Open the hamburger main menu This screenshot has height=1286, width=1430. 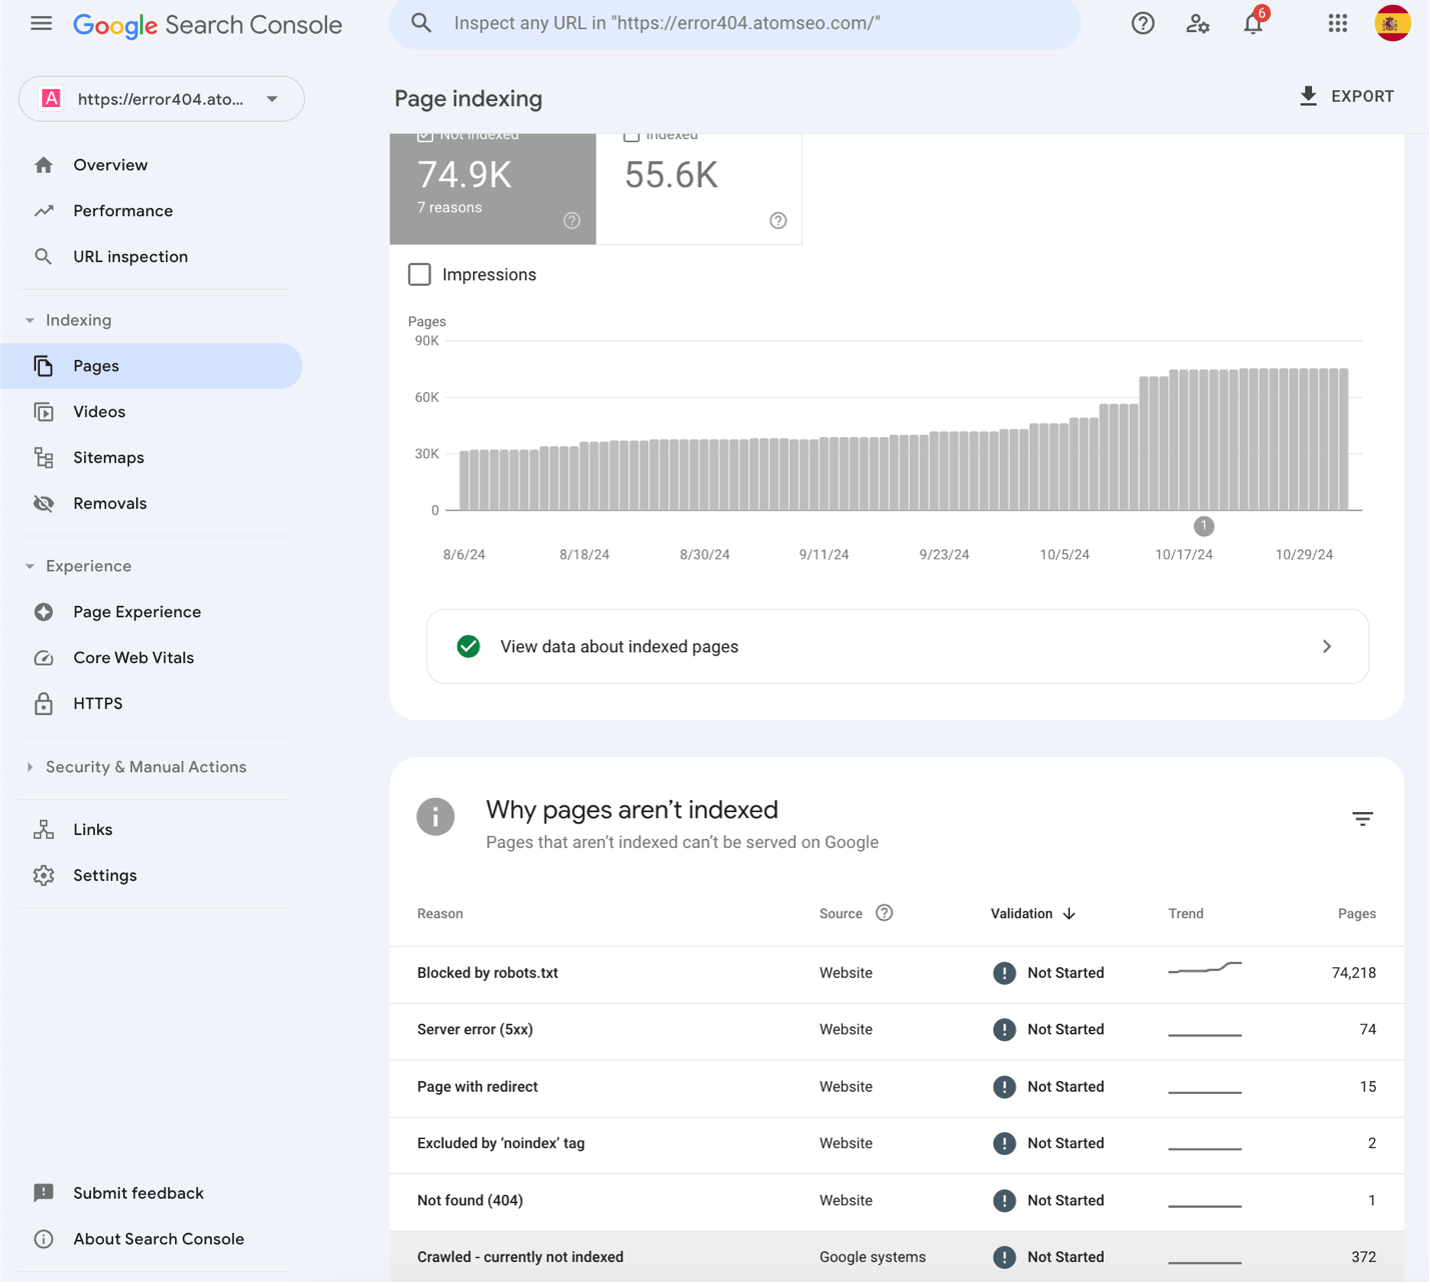[41, 23]
